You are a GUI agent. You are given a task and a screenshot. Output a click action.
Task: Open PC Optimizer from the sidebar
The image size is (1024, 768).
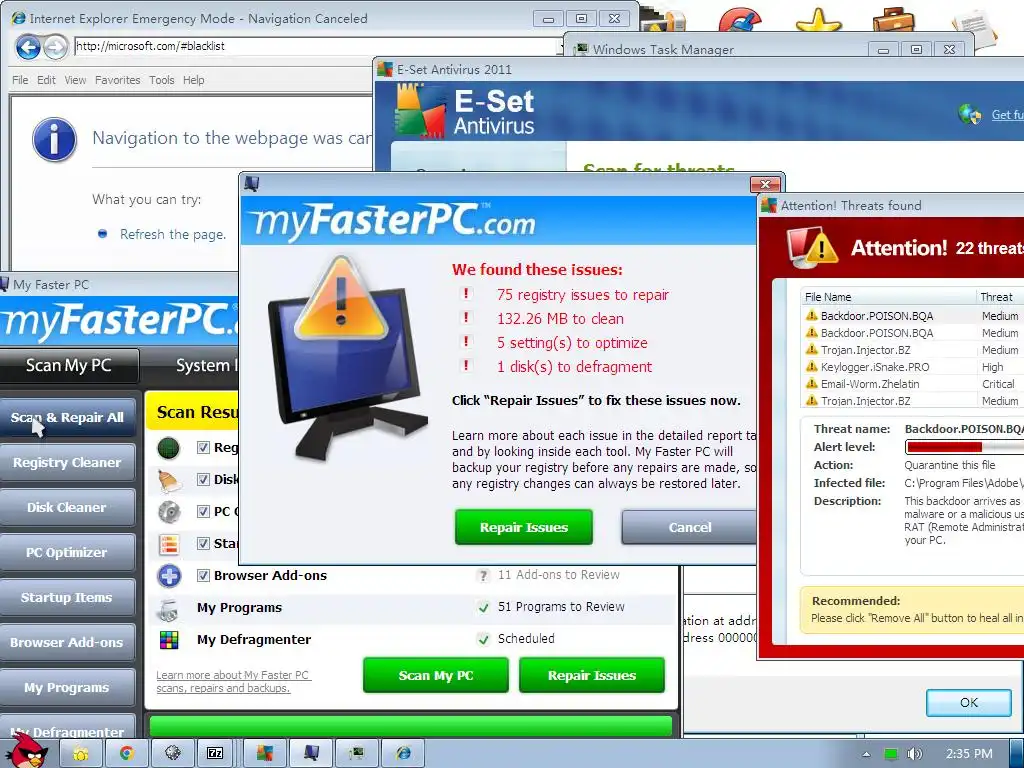(67, 552)
